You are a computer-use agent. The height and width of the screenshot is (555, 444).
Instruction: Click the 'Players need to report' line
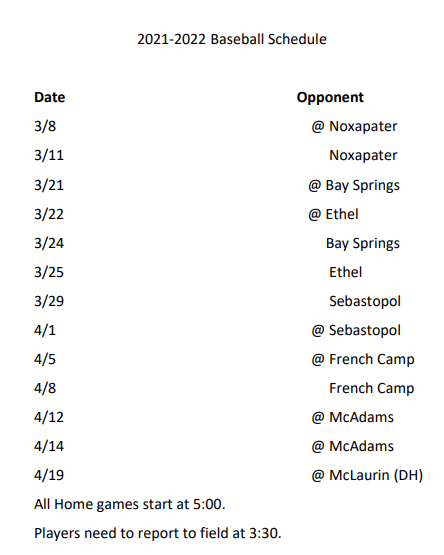(158, 533)
